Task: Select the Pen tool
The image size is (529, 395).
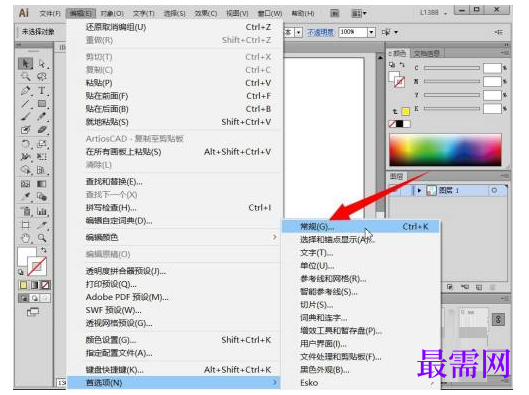Action: pos(26,90)
